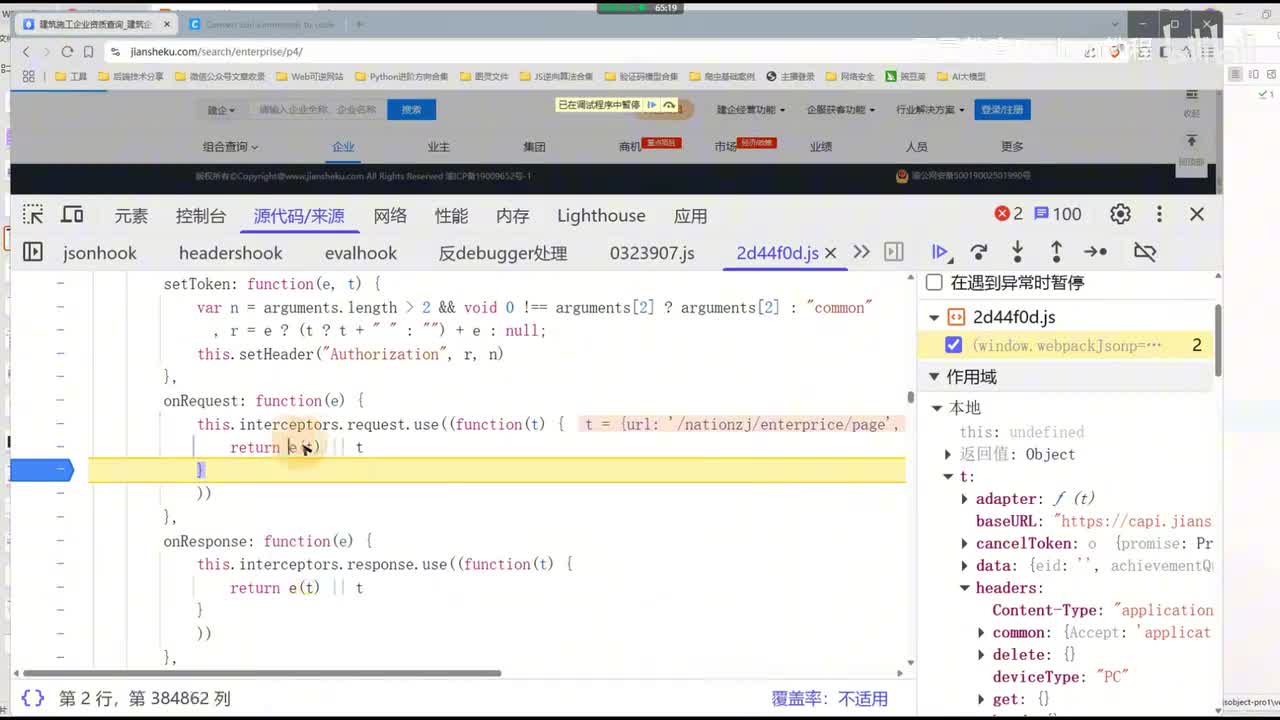Activate the DevTools inspect element picker
Screen dimensions: 1280x720
click(33, 215)
